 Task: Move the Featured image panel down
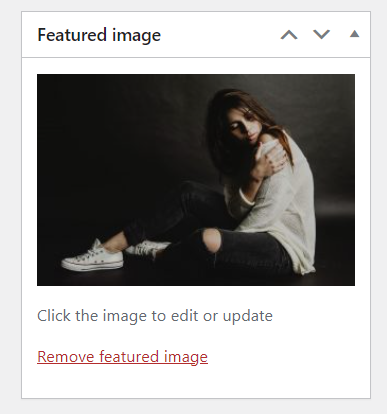tap(321, 34)
